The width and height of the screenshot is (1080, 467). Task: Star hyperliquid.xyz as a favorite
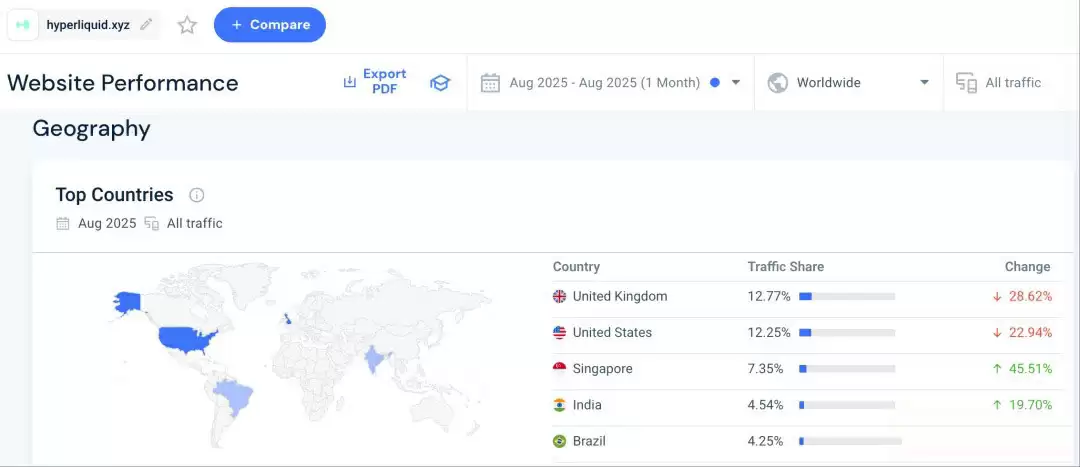pos(187,25)
